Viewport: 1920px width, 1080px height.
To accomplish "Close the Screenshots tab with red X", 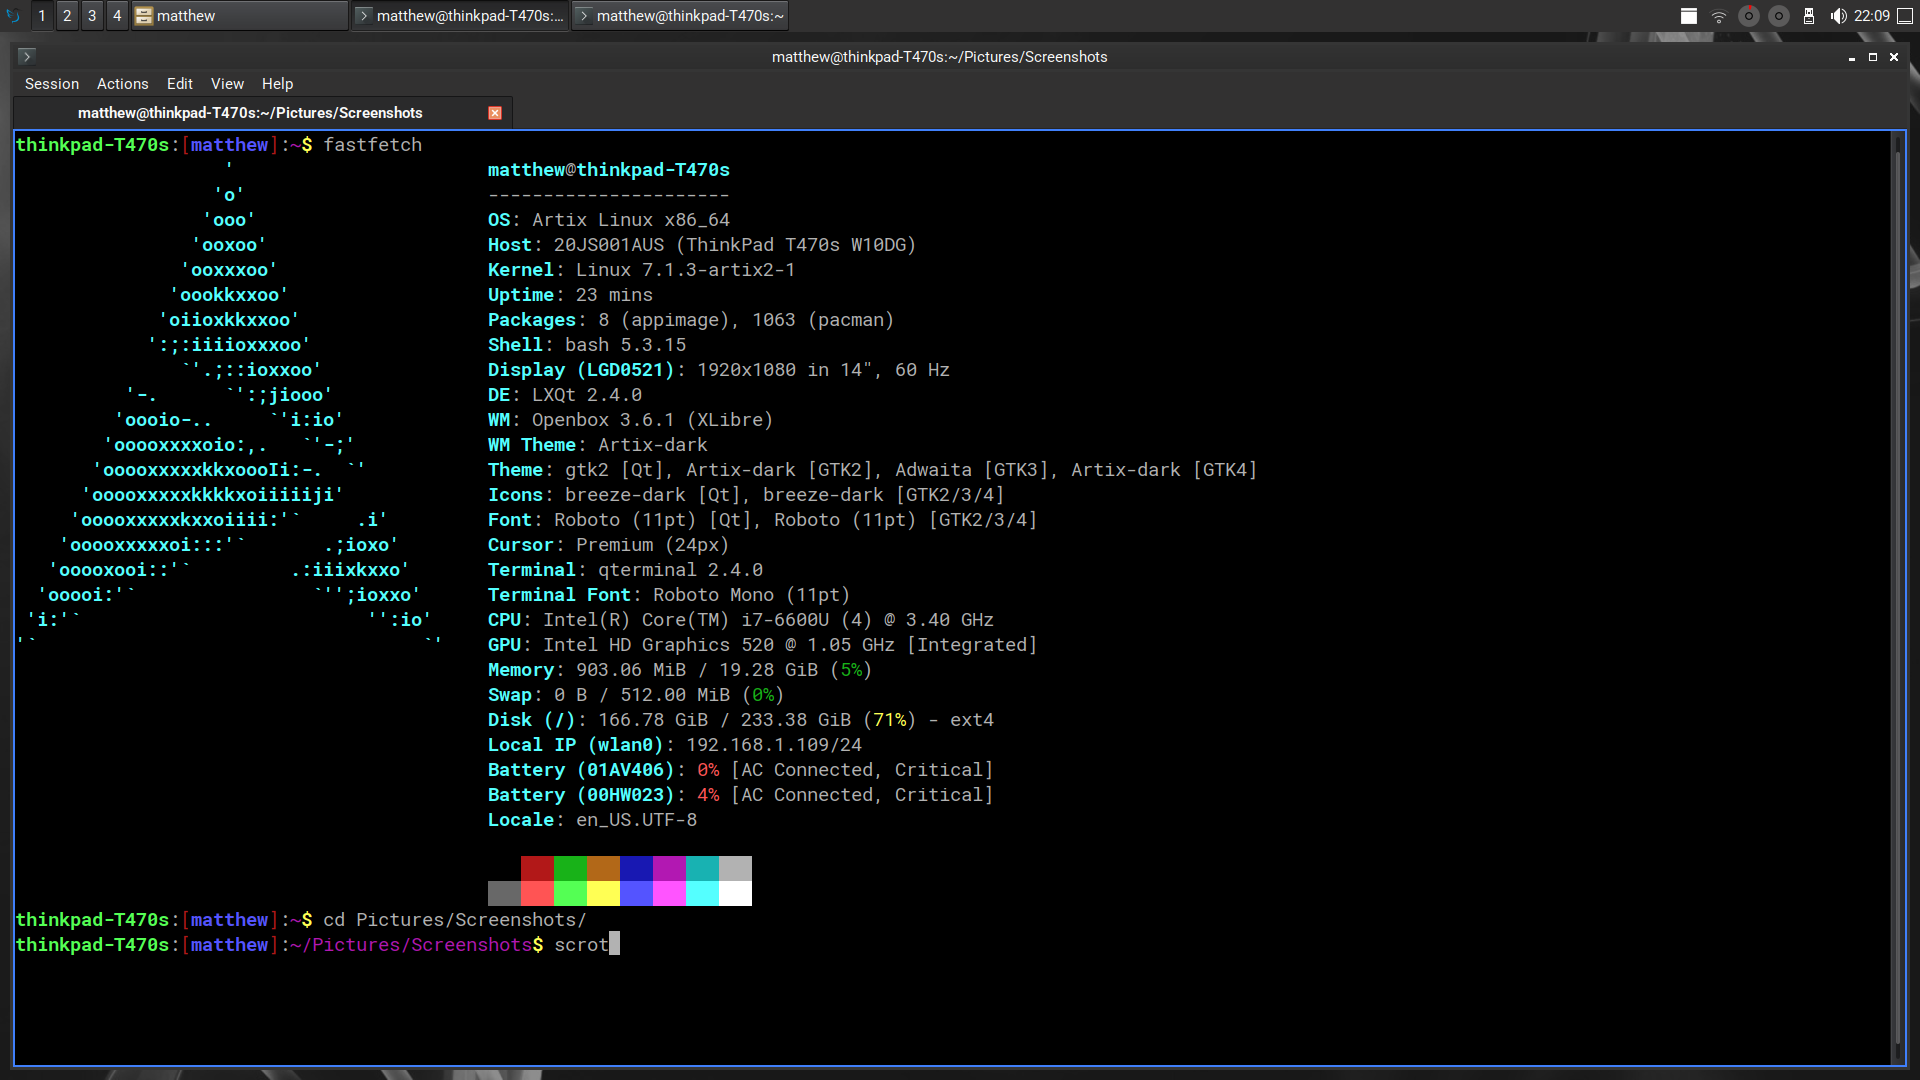I will [495, 113].
